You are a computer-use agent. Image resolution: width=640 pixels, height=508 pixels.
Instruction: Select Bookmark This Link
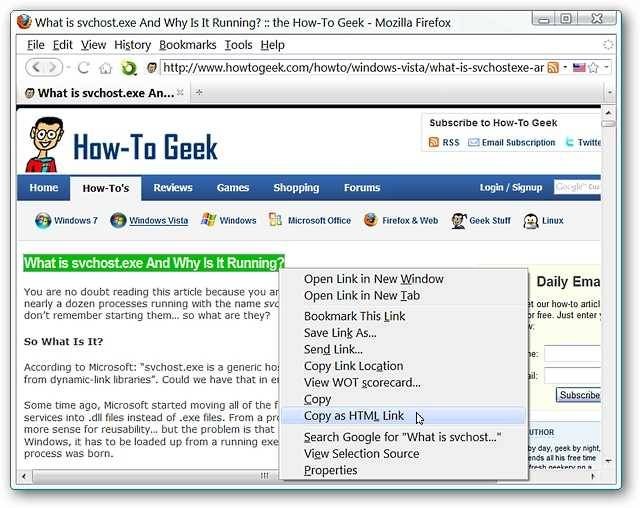tap(404, 316)
